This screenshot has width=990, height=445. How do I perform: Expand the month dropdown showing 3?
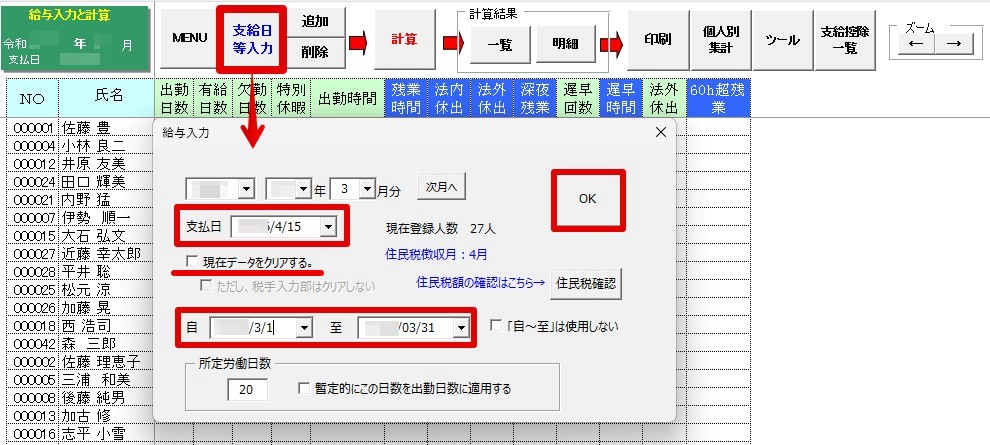click(x=367, y=189)
